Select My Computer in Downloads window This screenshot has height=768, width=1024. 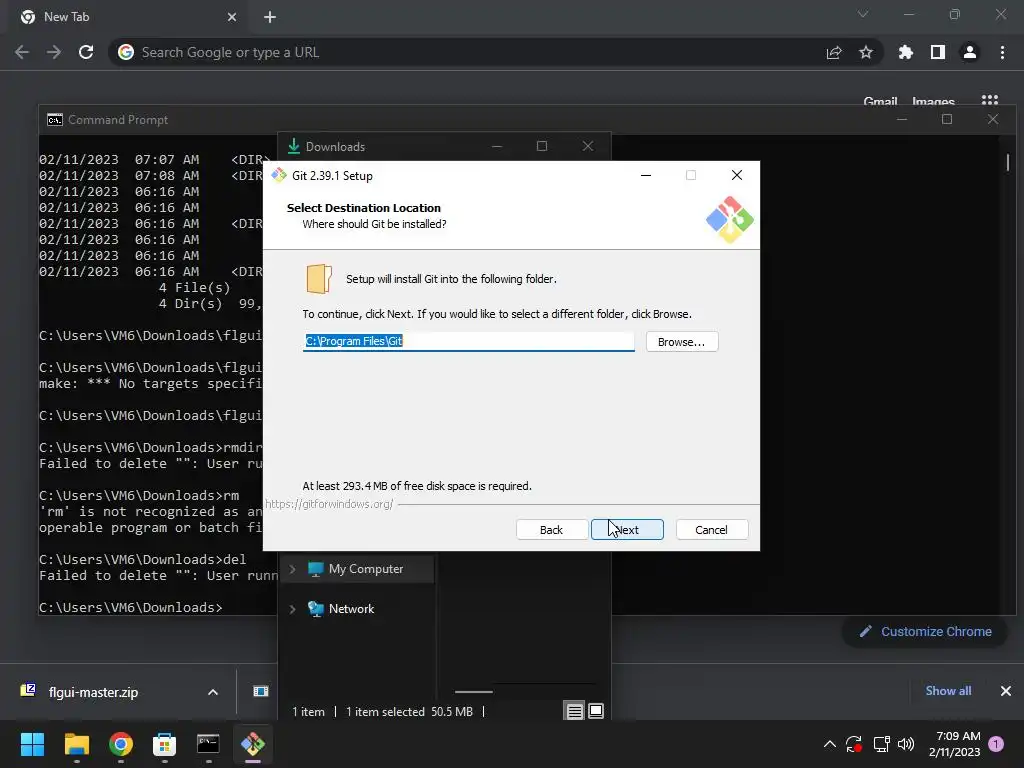(366, 569)
